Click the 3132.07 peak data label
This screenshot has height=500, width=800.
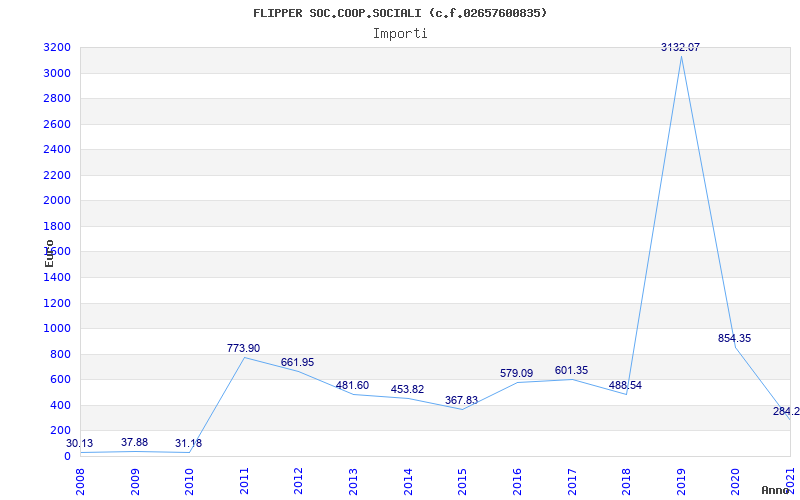pyautogui.click(x=680, y=47)
